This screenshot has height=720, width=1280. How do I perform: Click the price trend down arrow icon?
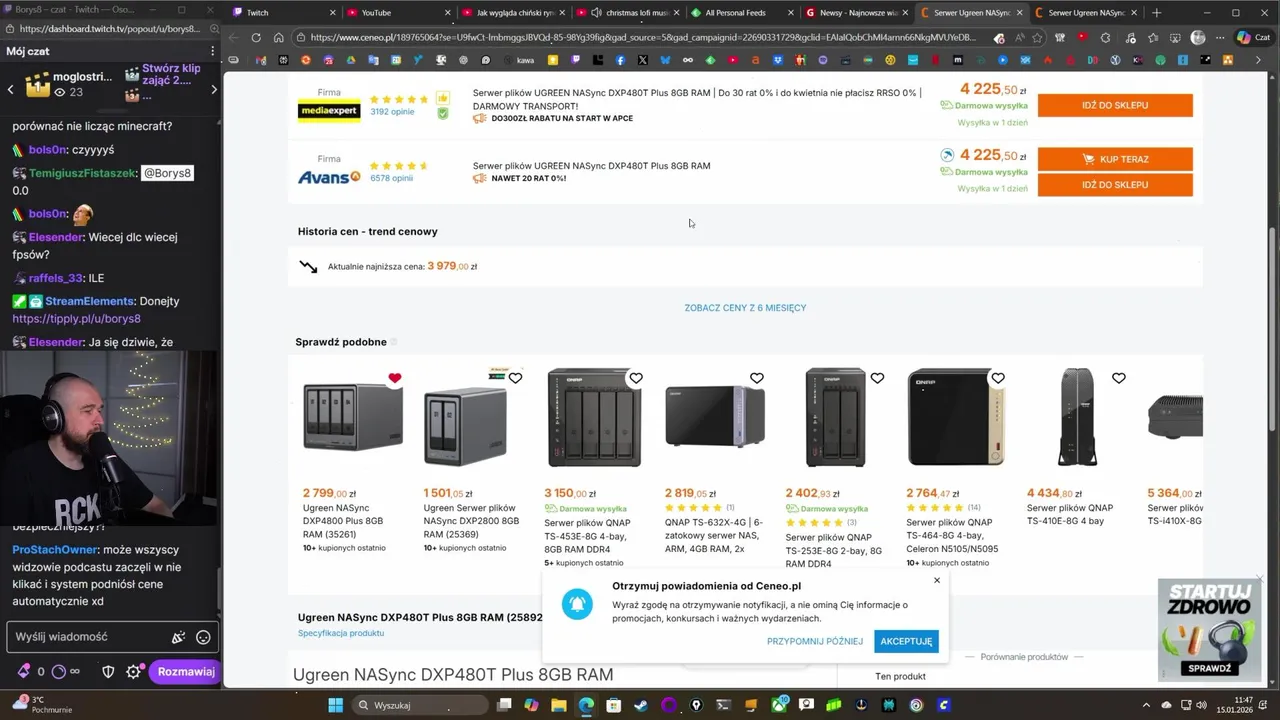(308, 267)
